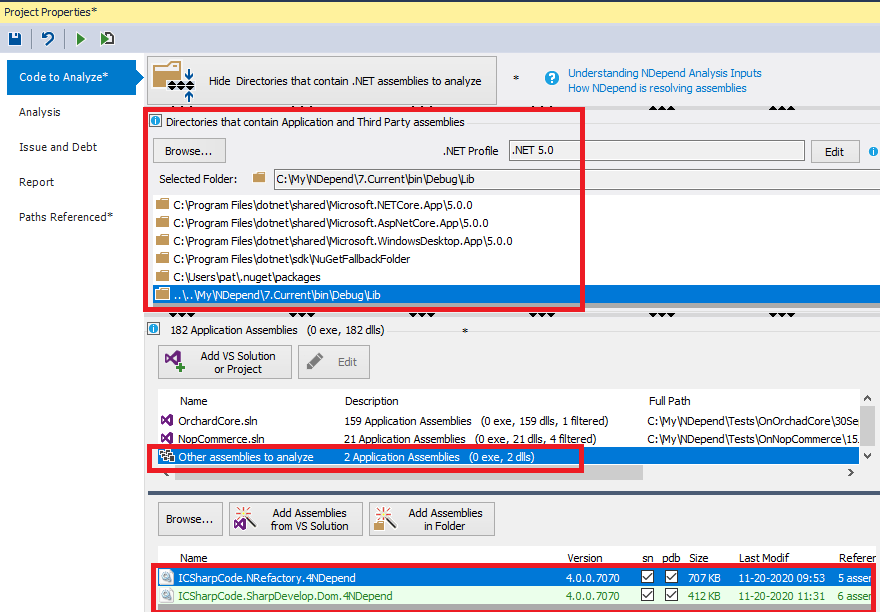Image resolution: width=880 pixels, height=612 pixels.
Task: Click folder icon of .nuget\packages directory
Action: pos(163,276)
